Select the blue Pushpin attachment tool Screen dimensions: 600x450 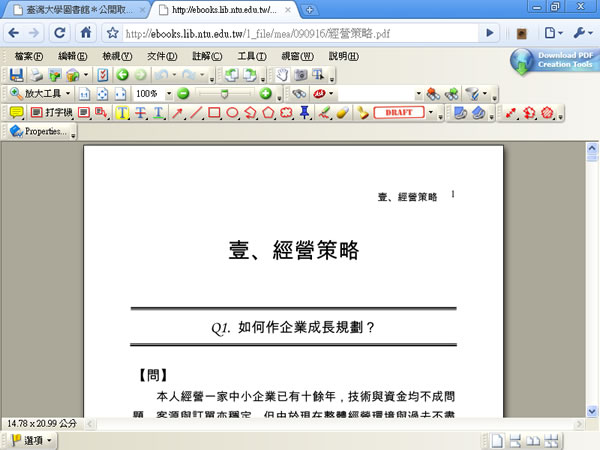[x=305, y=112]
